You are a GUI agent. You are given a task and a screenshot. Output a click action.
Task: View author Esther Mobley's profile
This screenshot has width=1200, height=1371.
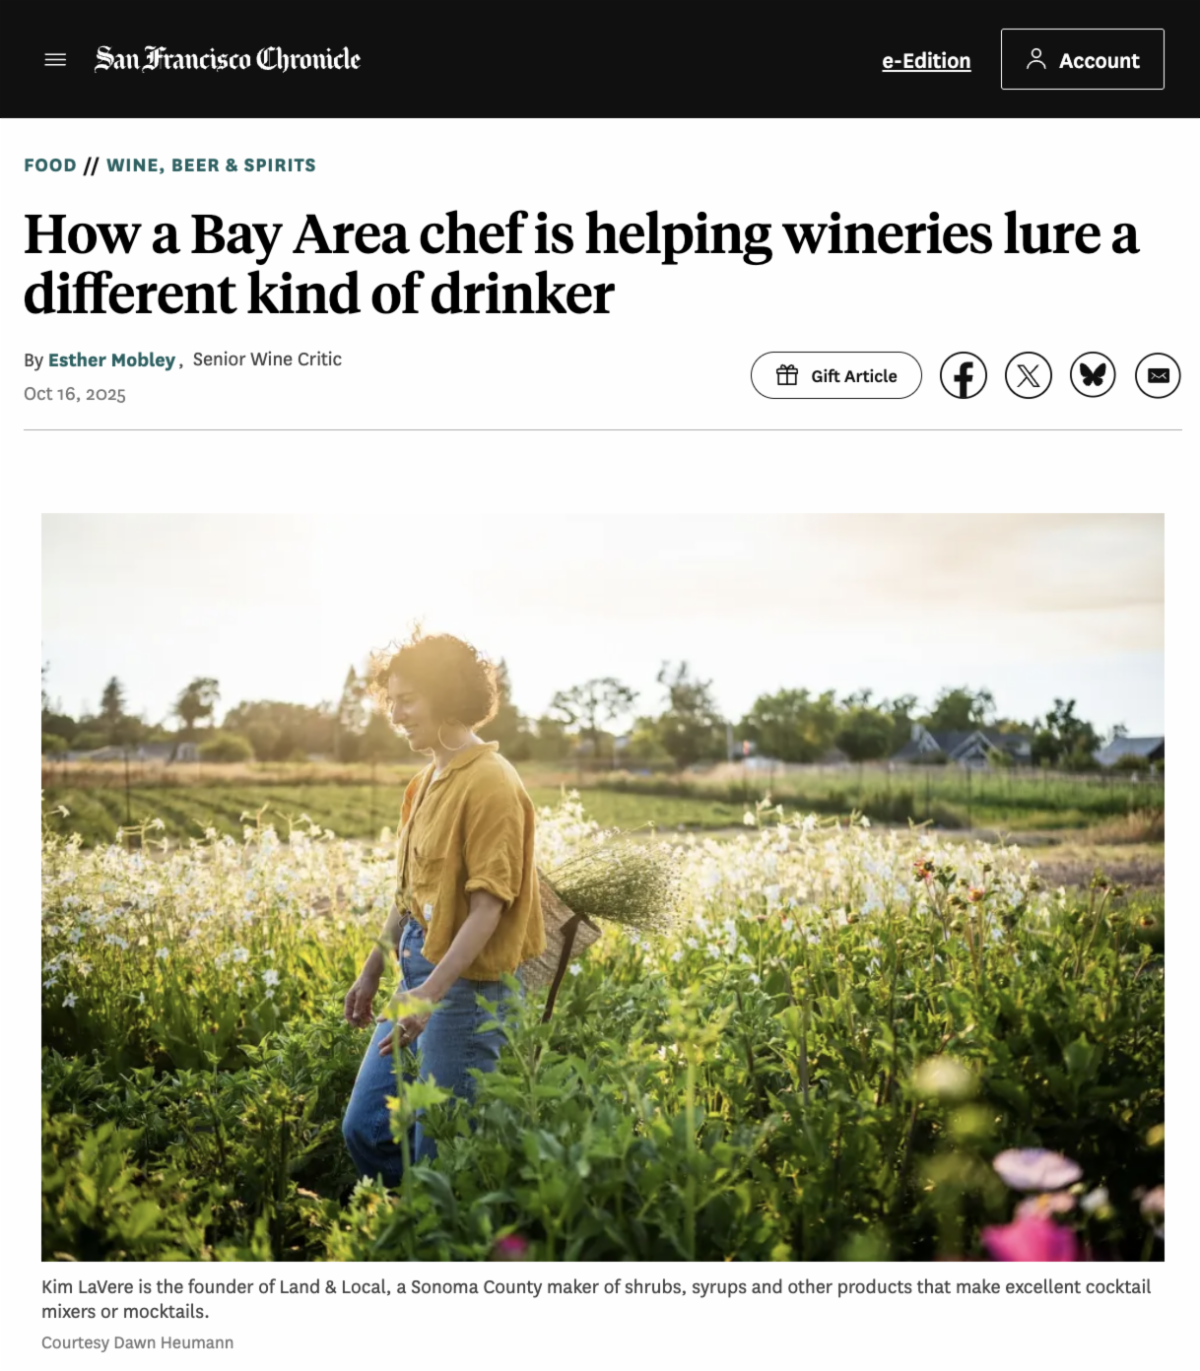pyautogui.click(x=112, y=360)
